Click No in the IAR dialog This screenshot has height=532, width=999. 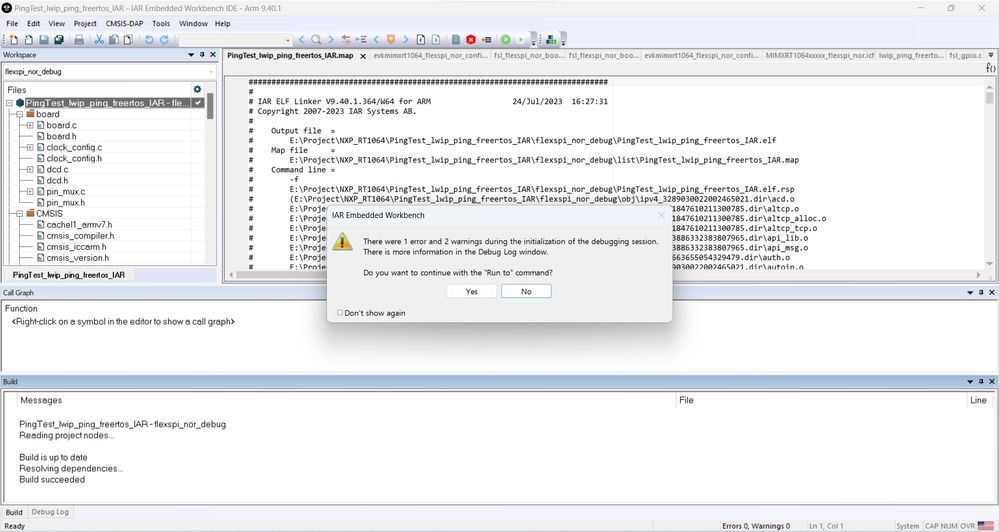pos(526,291)
